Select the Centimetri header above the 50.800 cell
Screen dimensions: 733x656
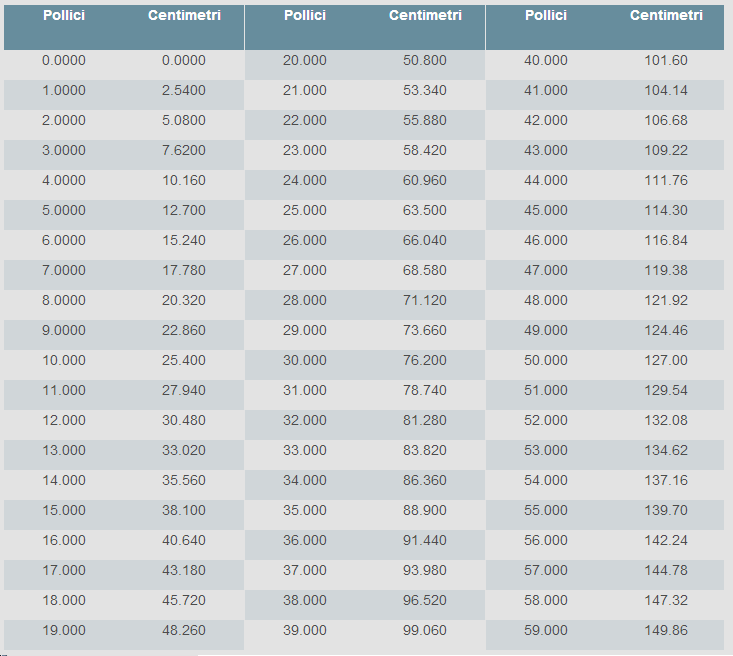(x=425, y=16)
